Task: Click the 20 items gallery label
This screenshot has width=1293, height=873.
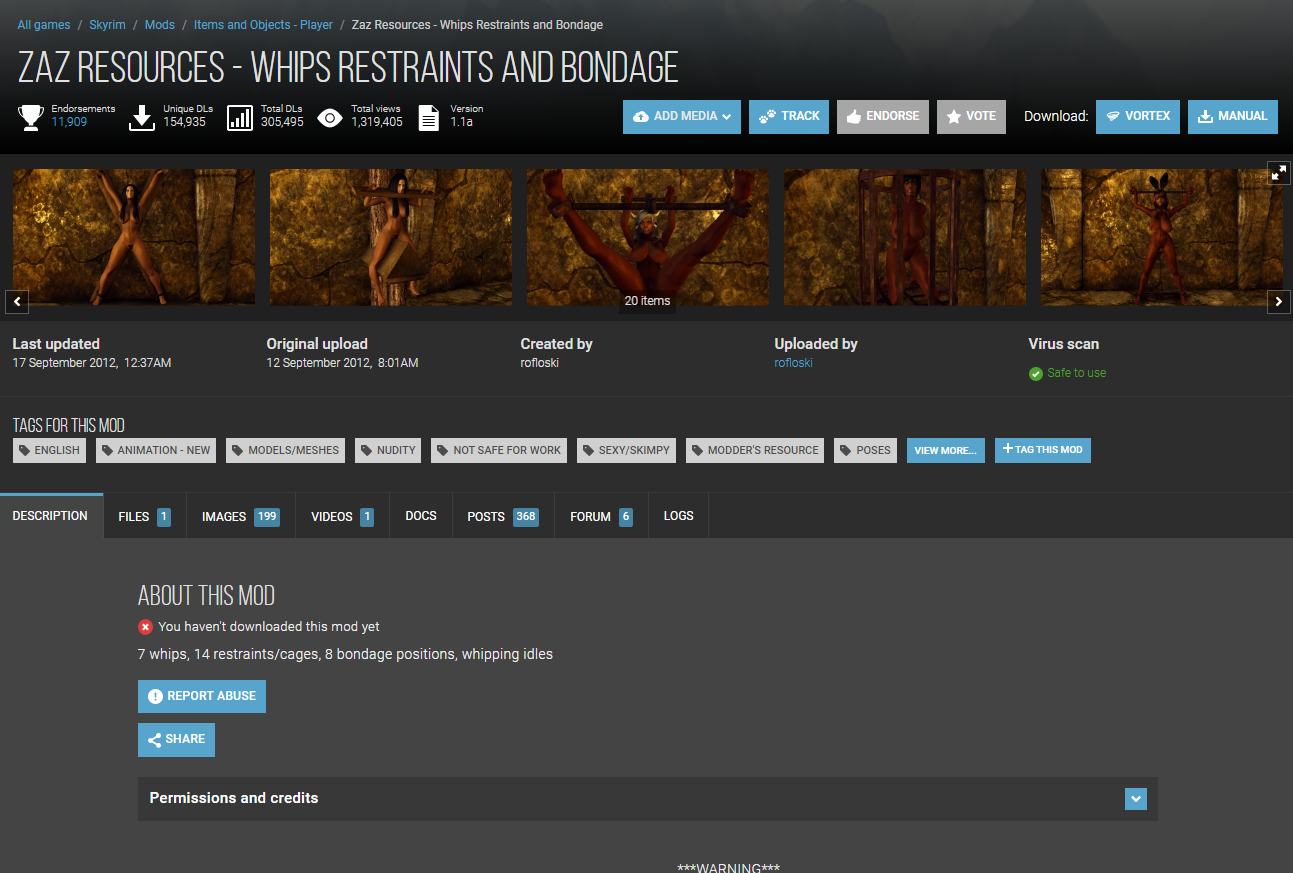Action: coord(647,301)
